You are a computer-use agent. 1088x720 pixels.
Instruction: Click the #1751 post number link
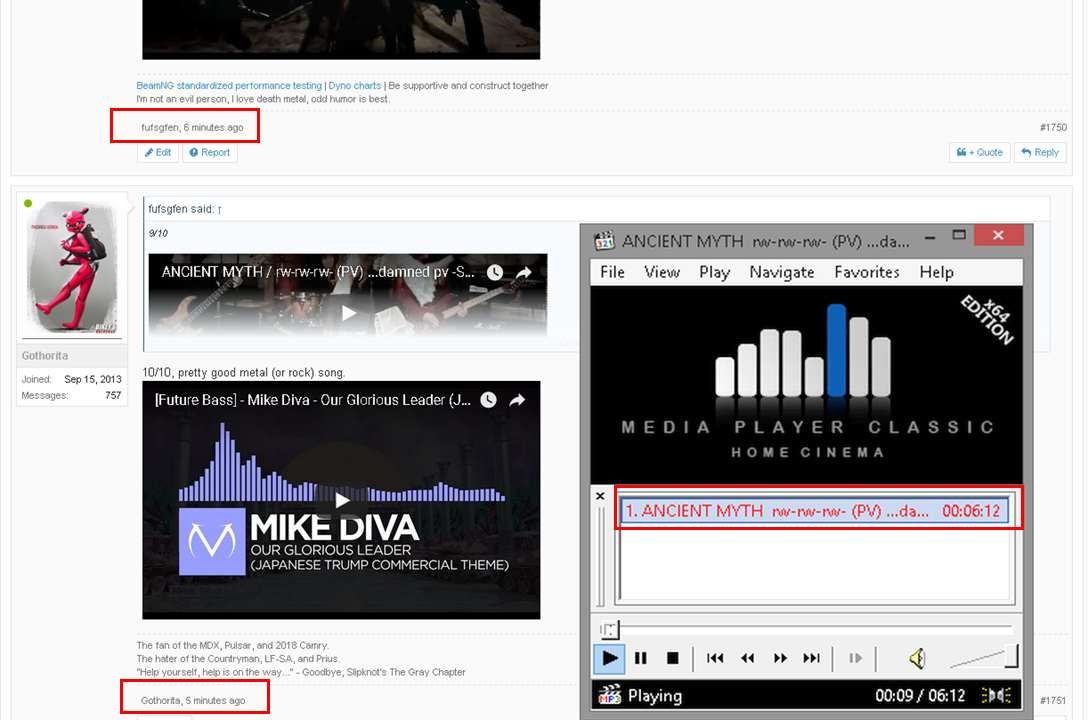[x=1053, y=701]
